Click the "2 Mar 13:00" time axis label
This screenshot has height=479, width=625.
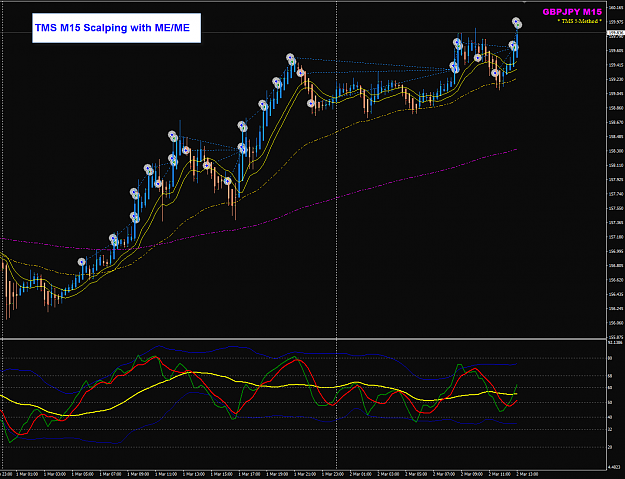tap(529, 474)
